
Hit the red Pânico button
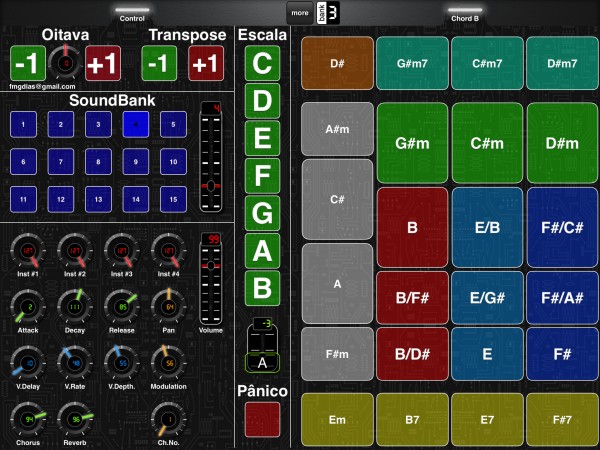pyautogui.click(x=262, y=419)
